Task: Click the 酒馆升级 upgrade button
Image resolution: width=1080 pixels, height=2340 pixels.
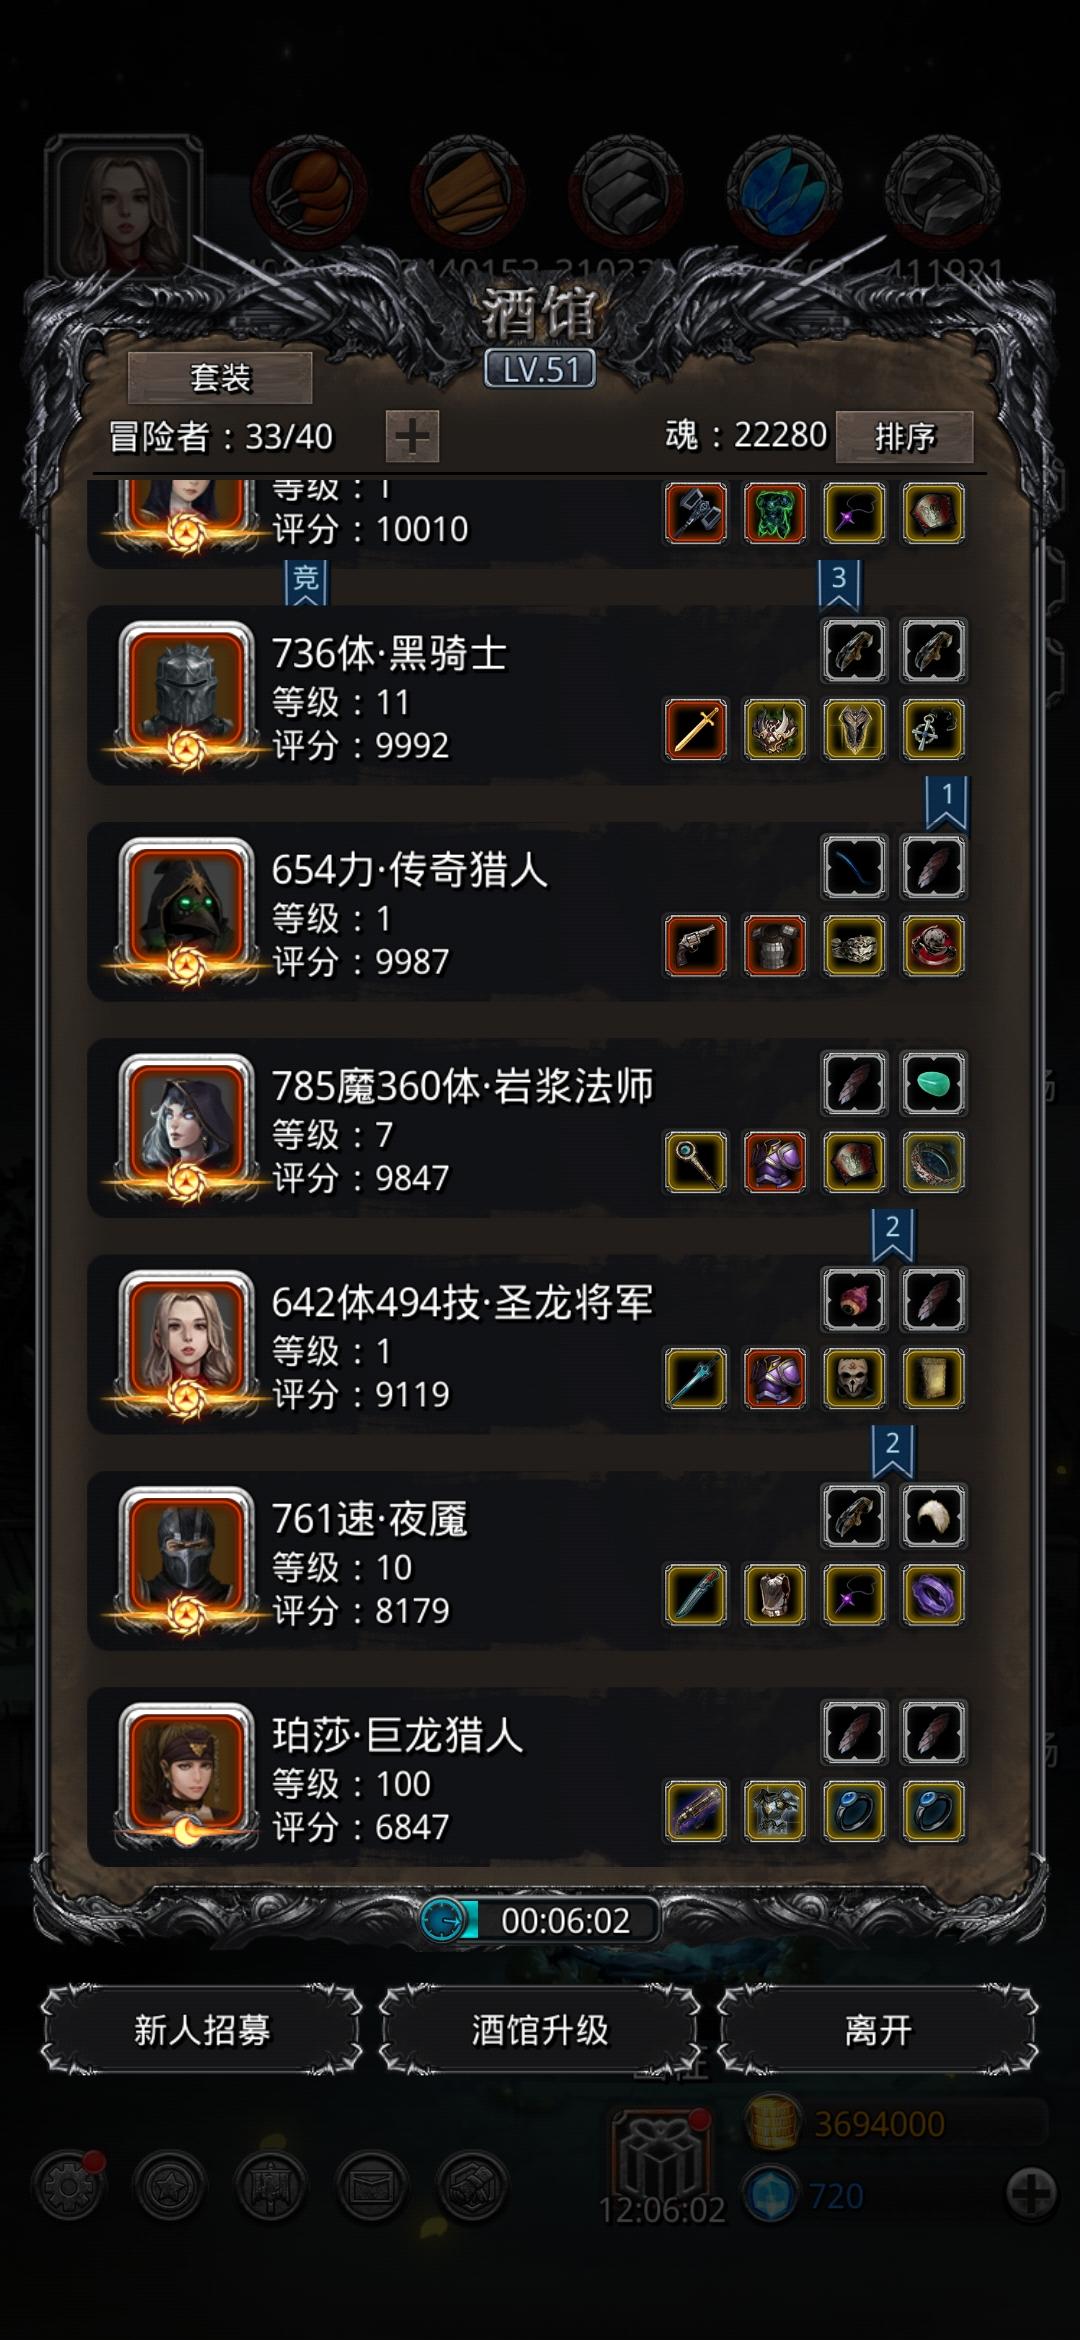Action: coord(540,2030)
